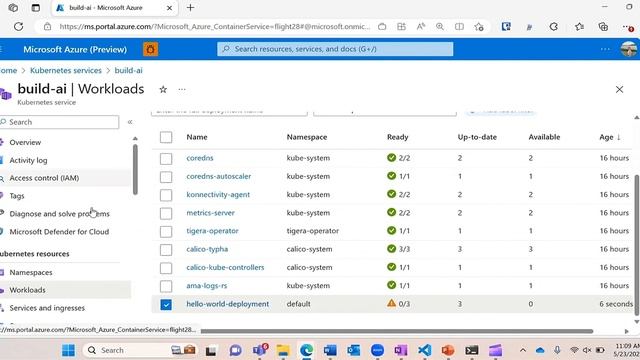The height and width of the screenshot is (360, 640).
Task: Click the left menu vertical scrollbar
Action: pyautogui.click(x=135, y=169)
